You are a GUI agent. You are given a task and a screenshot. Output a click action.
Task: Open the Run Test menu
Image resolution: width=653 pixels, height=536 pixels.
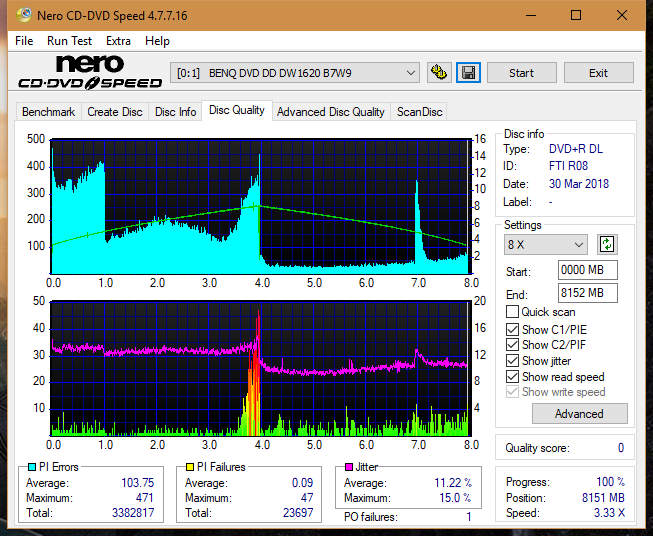click(x=69, y=41)
